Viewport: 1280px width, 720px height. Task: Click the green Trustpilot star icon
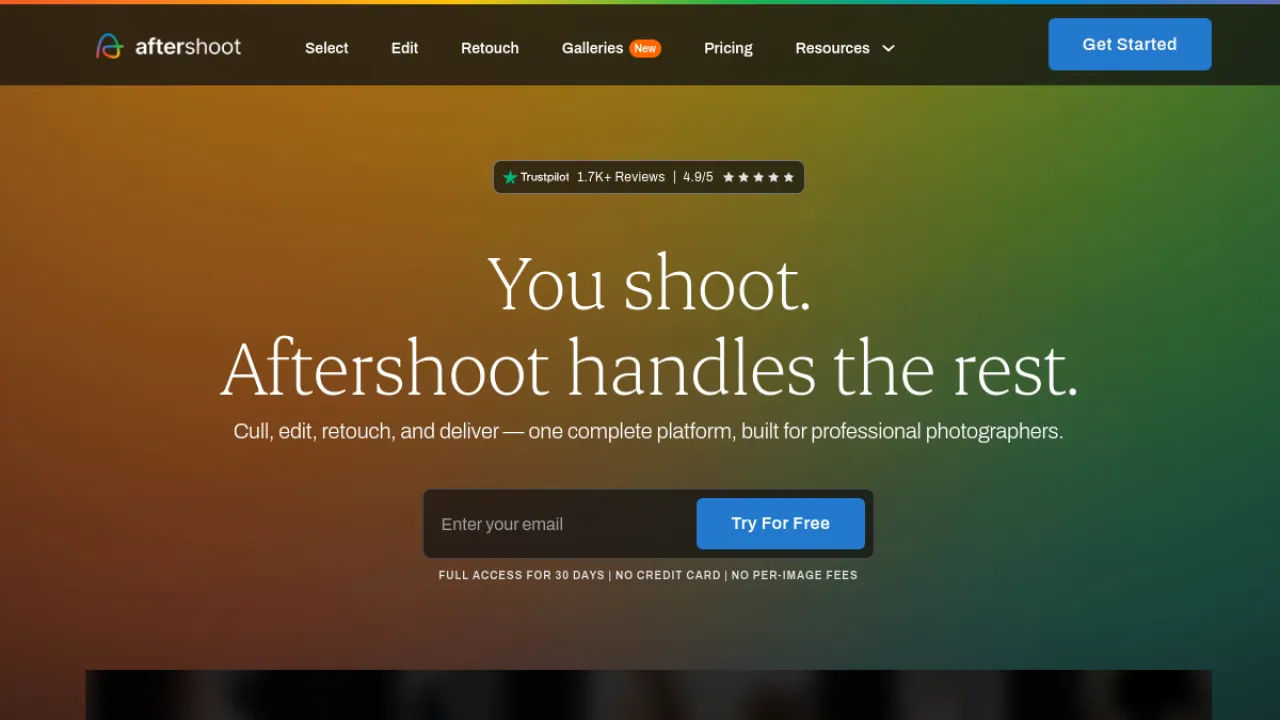pos(510,177)
